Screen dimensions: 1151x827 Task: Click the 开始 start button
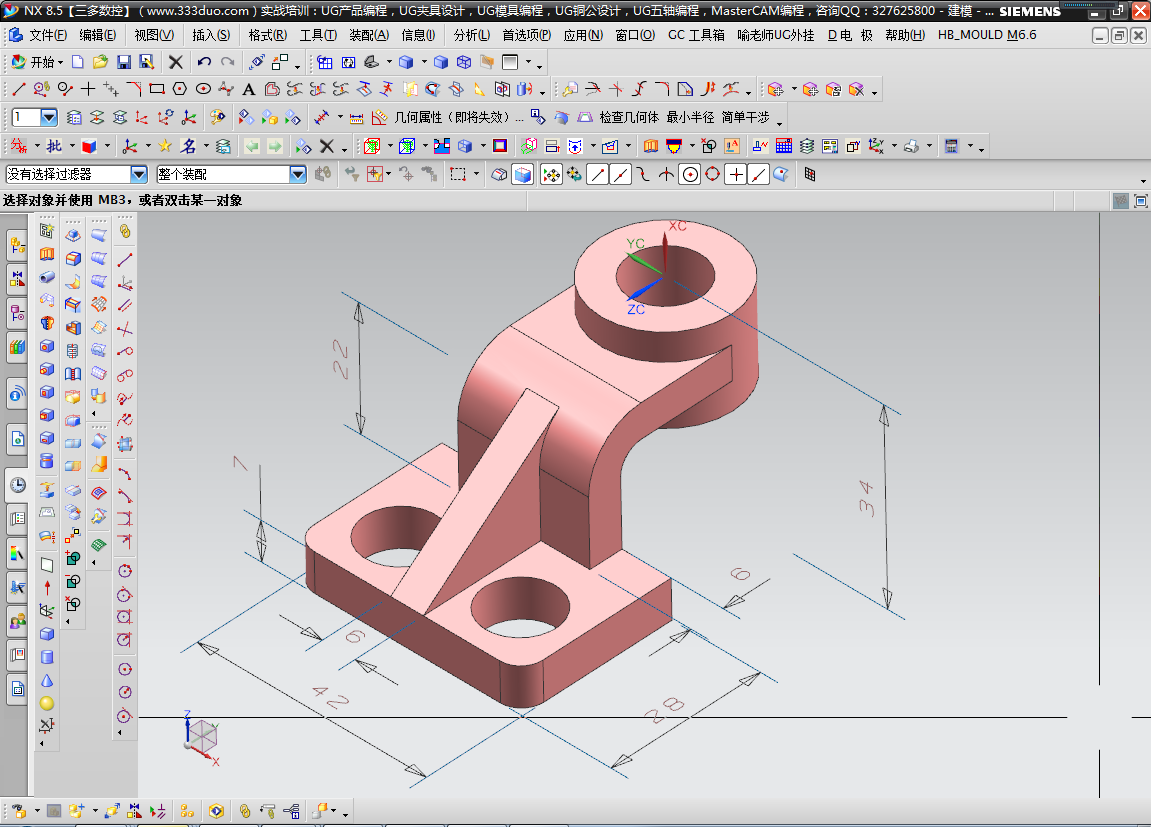coord(33,62)
